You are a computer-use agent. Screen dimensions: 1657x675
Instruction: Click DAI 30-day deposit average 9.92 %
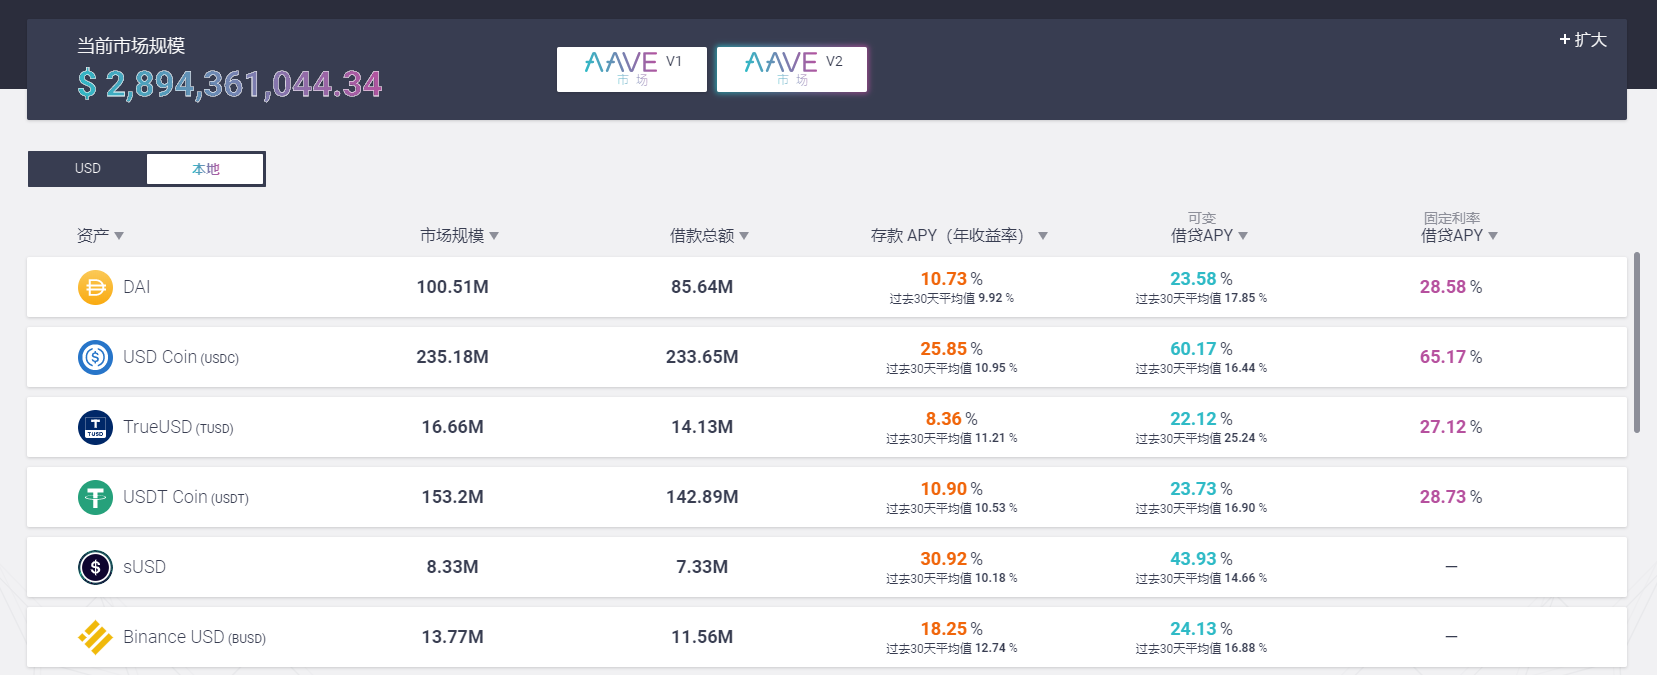coord(951,298)
